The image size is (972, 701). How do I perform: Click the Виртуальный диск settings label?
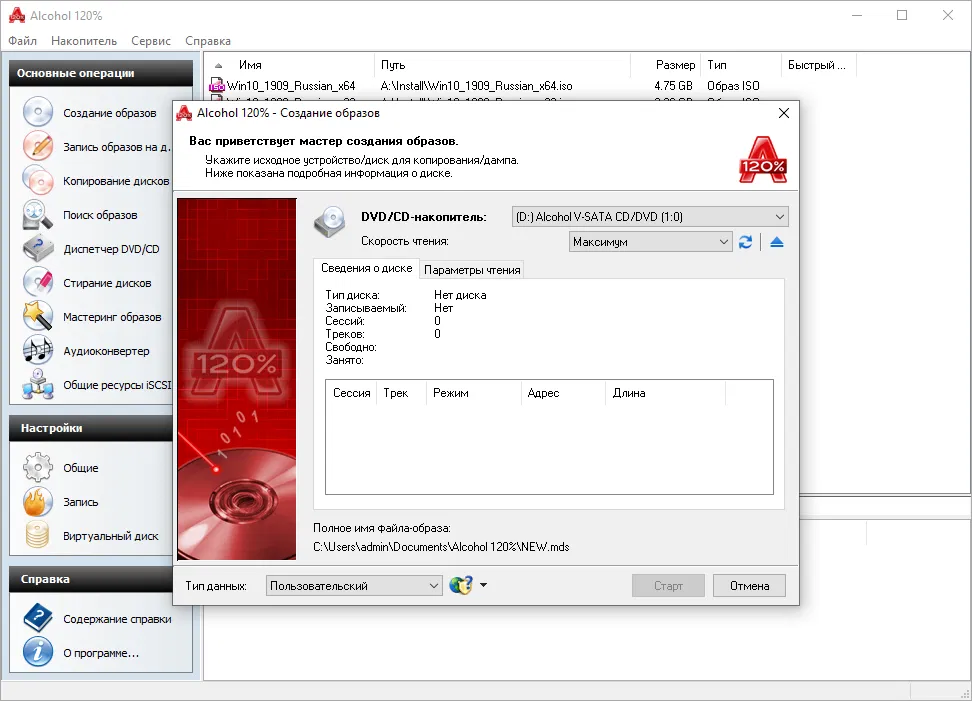point(111,536)
